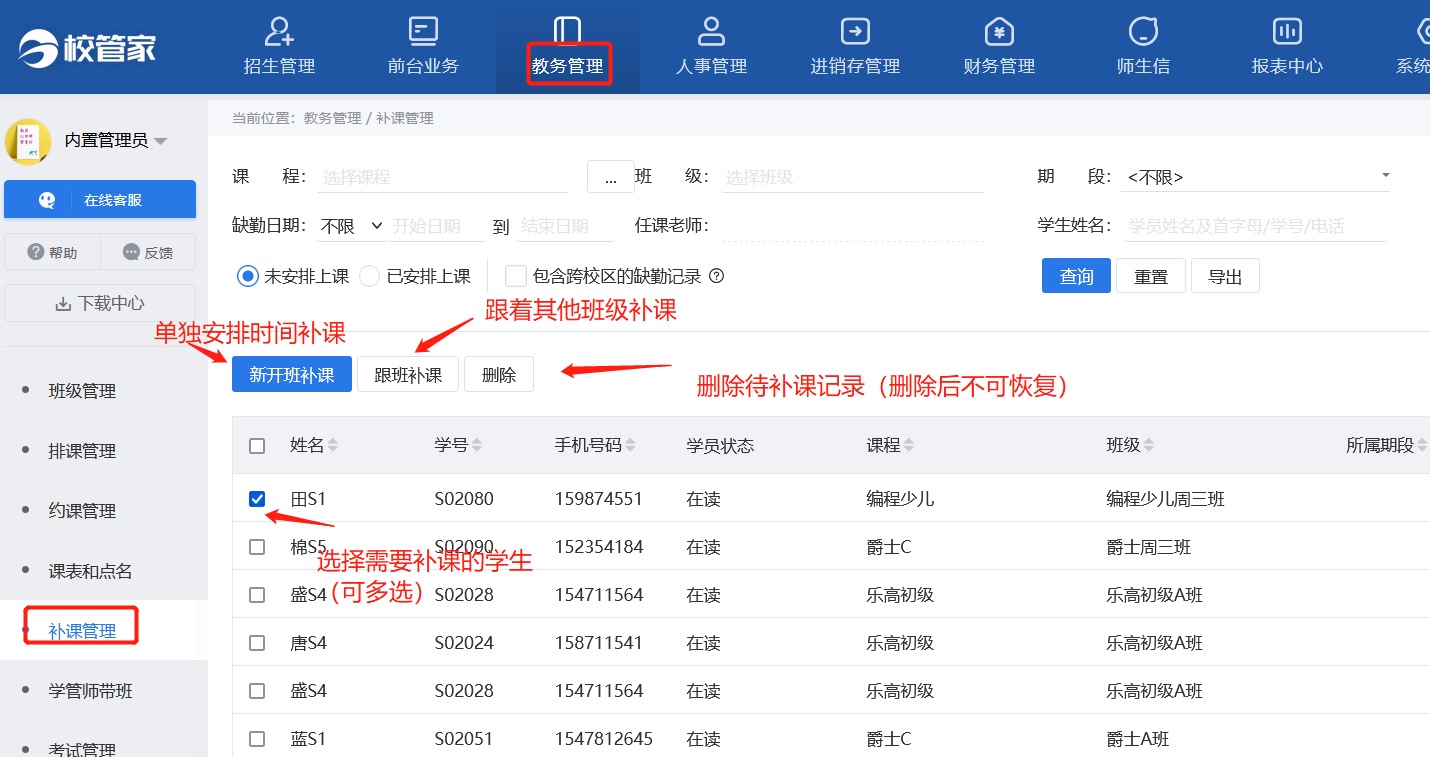Check the 唐S4 row checkbox

[257, 643]
